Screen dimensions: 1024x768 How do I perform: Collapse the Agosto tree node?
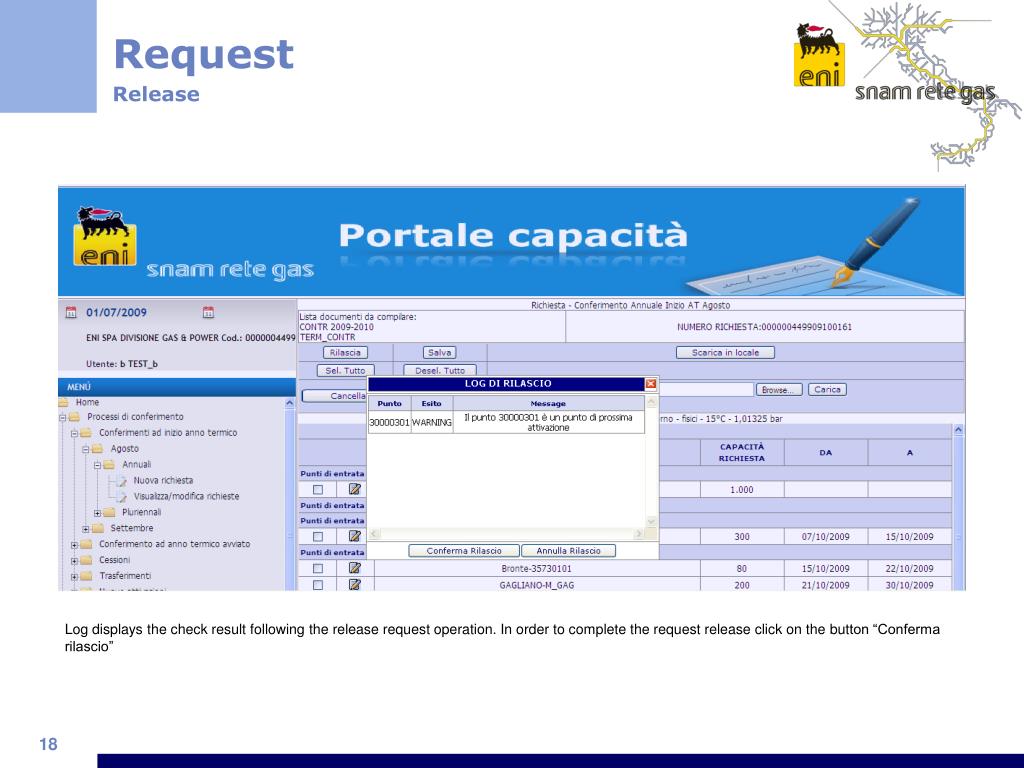[x=86, y=449]
